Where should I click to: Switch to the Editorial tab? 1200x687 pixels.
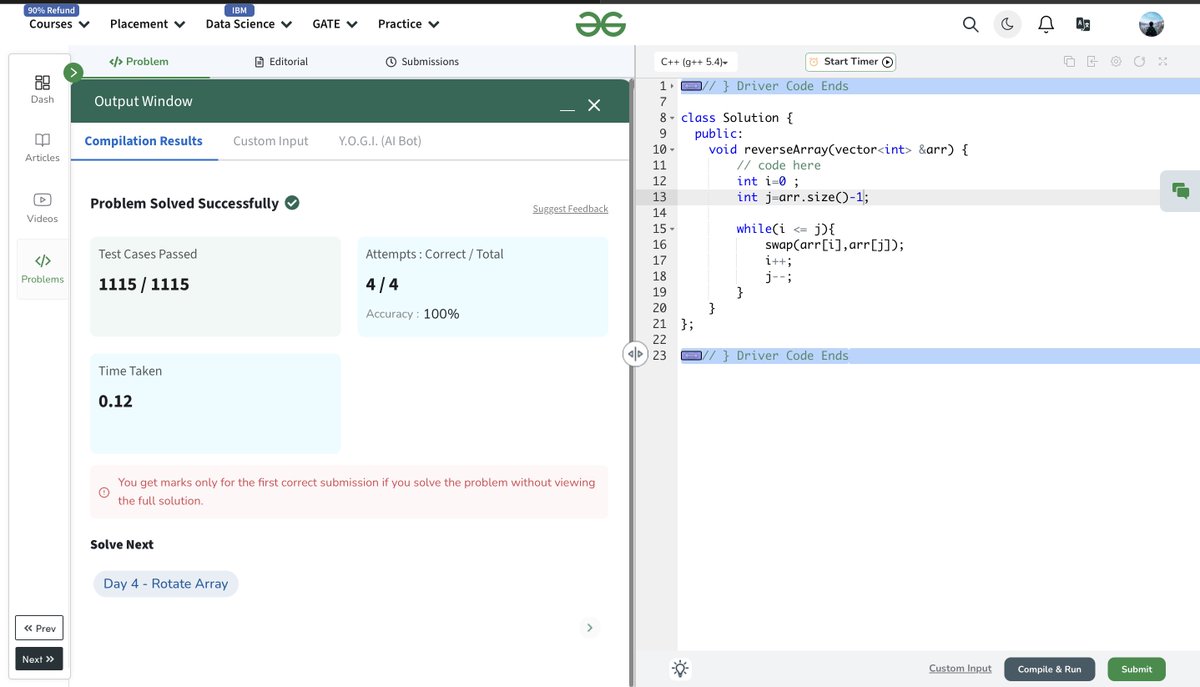(281, 61)
